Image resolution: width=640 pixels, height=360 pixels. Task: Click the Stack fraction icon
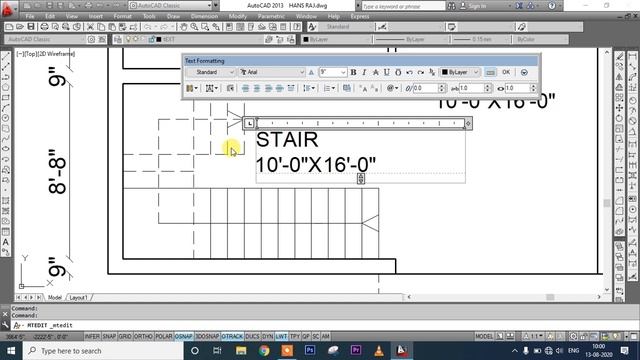point(432,72)
